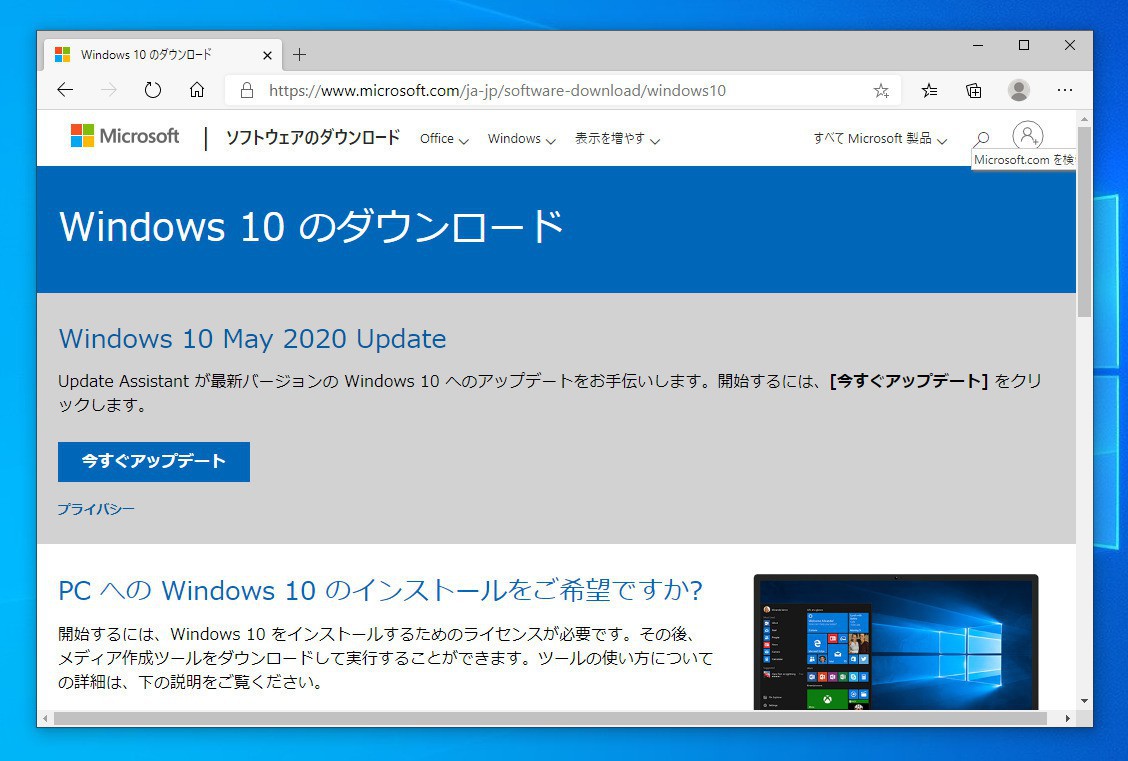Click the Windows 10 May 2020 Update heading
Viewport: 1128px width, 761px height.
click(253, 339)
